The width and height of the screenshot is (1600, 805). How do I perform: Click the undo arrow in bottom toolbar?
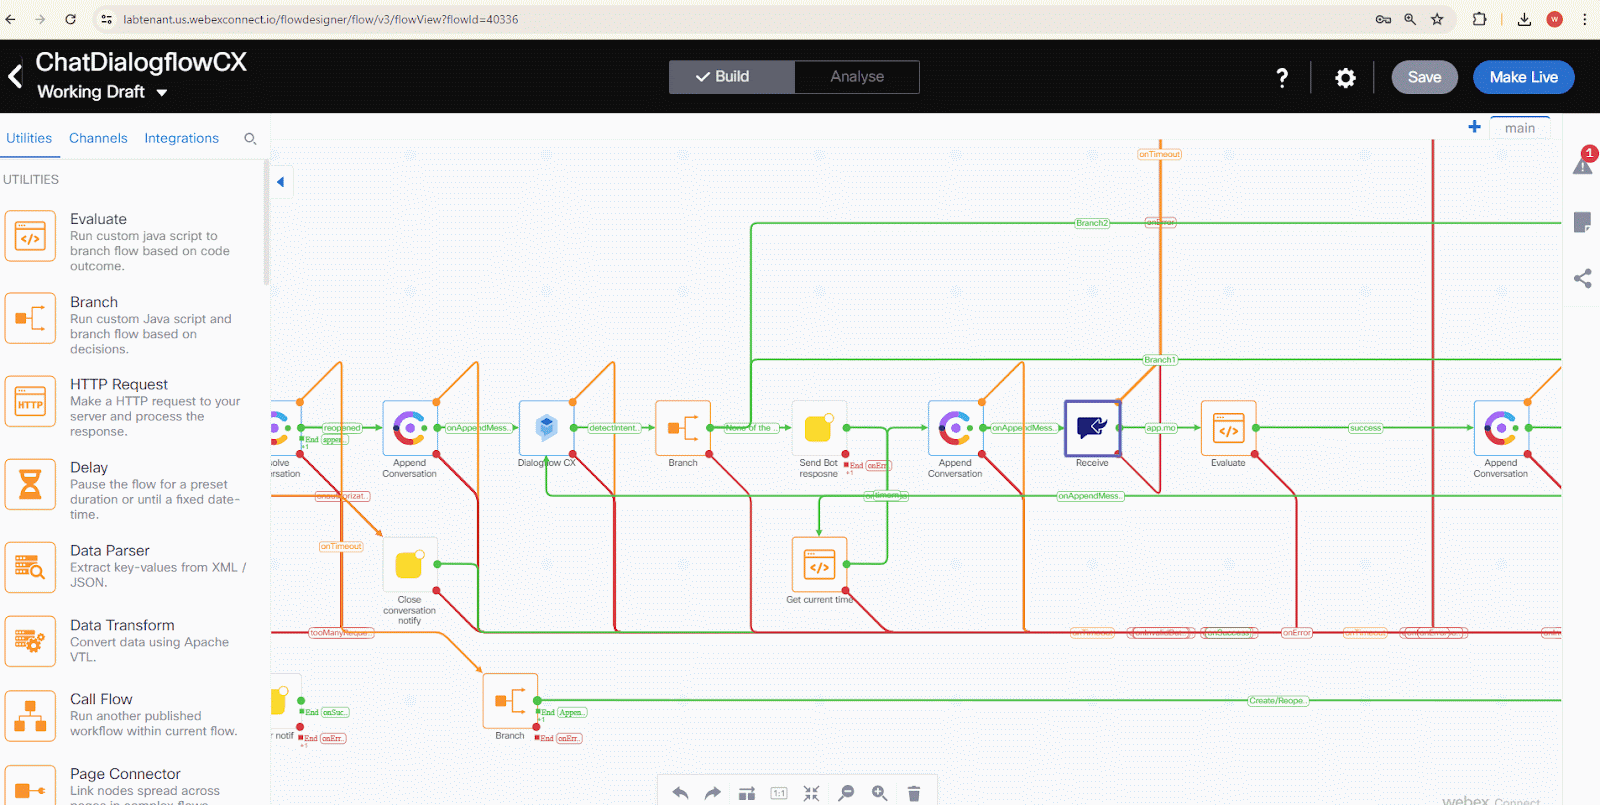[680, 793]
